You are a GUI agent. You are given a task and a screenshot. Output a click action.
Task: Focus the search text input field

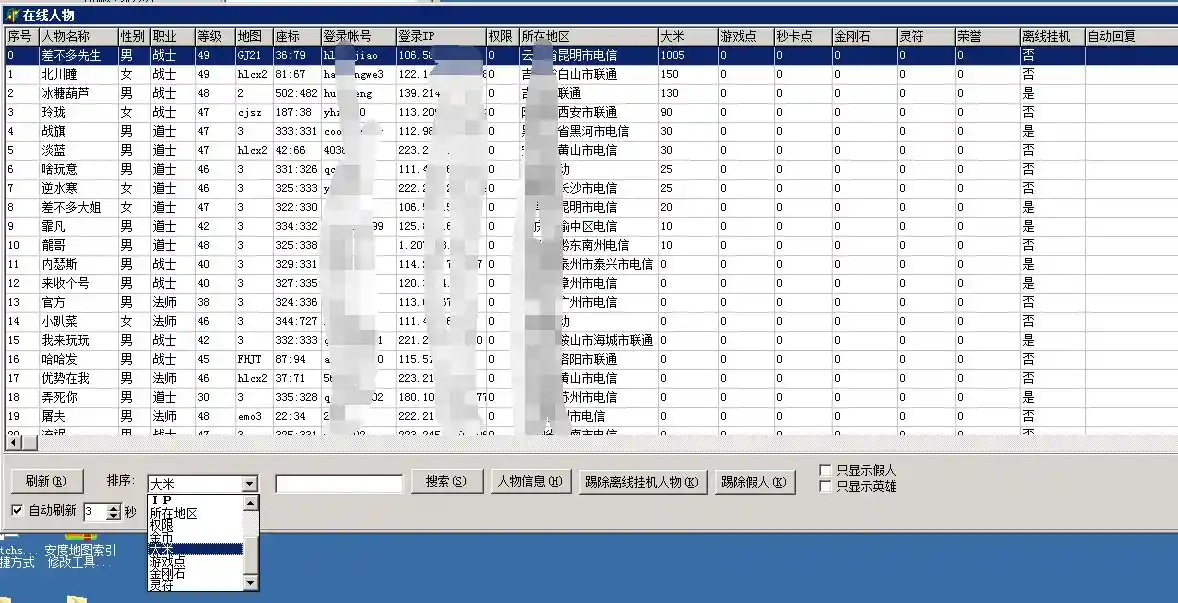coord(339,484)
